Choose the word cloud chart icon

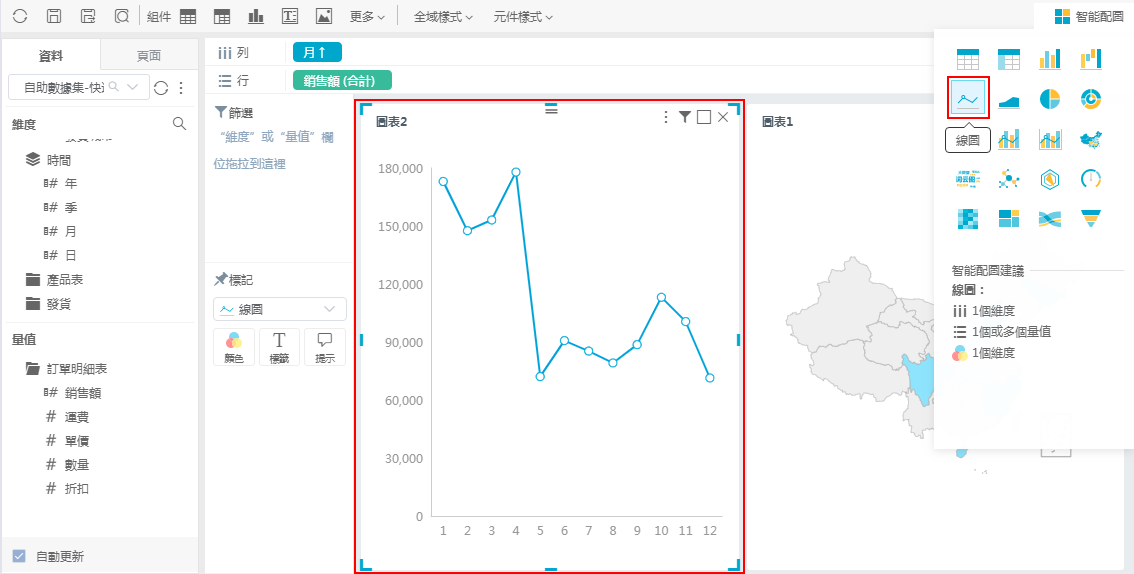tap(967, 179)
